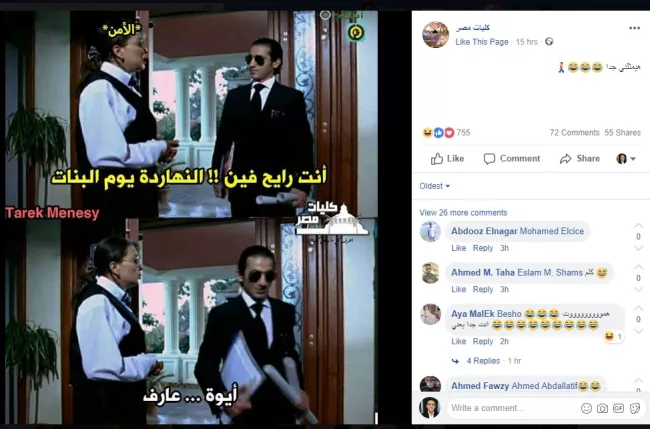Click Like This Page link
The image size is (650, 429).
482,42
